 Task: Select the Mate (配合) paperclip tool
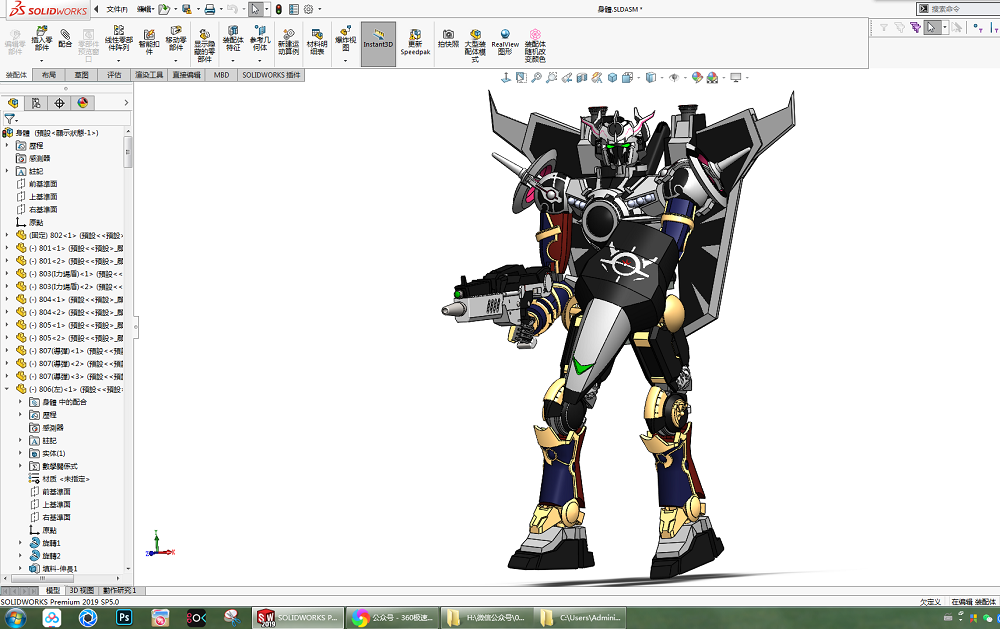(65, 38)
